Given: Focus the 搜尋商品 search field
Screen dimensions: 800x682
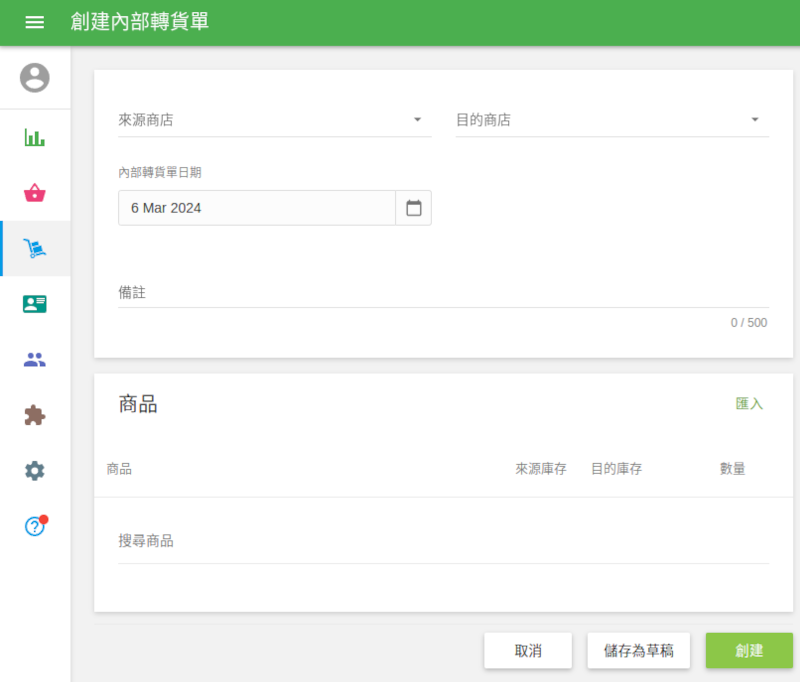Looking at the screenshot, I should coord(443,541).
